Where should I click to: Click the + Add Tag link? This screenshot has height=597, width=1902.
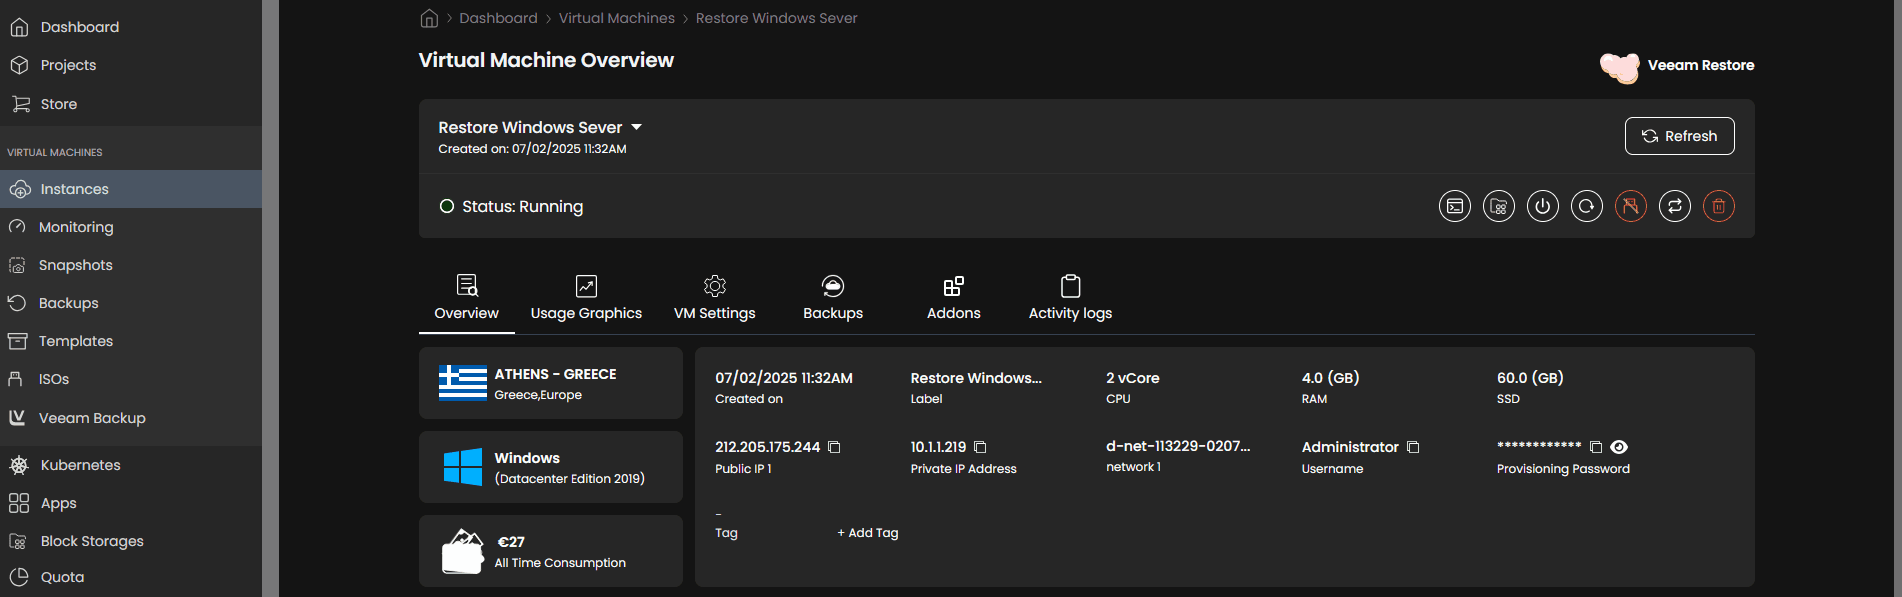point(867,533)
